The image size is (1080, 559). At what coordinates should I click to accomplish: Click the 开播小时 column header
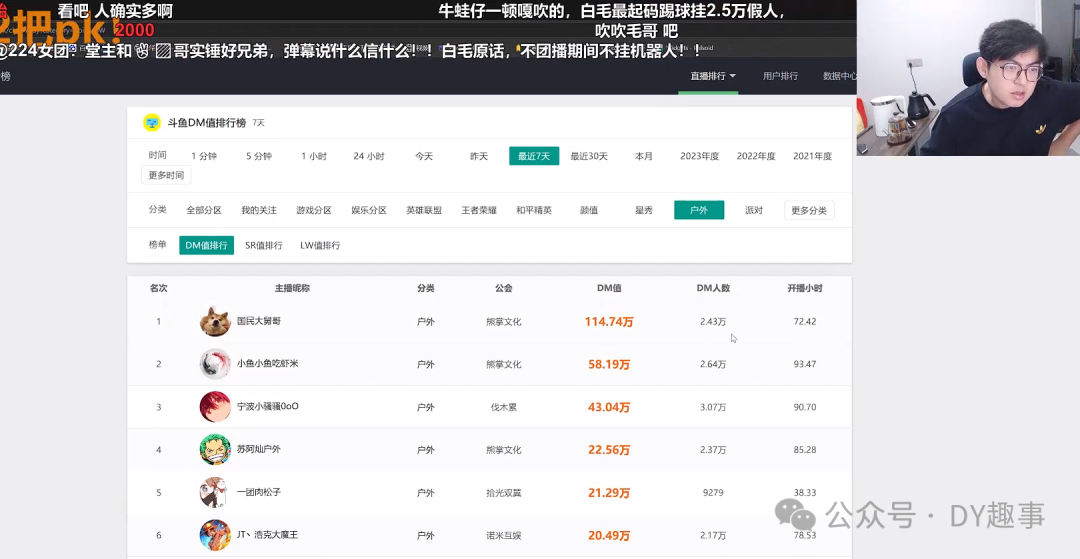click(804, 288)
